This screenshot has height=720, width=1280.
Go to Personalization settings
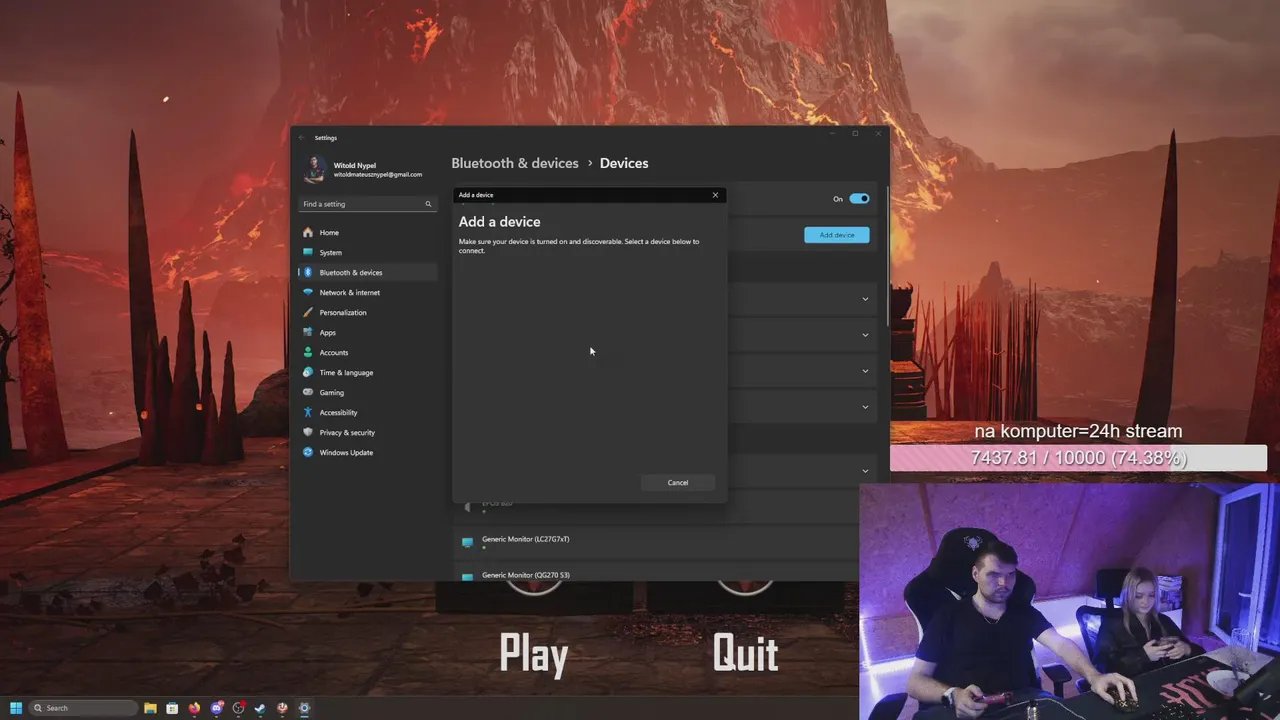pos(367,312)
